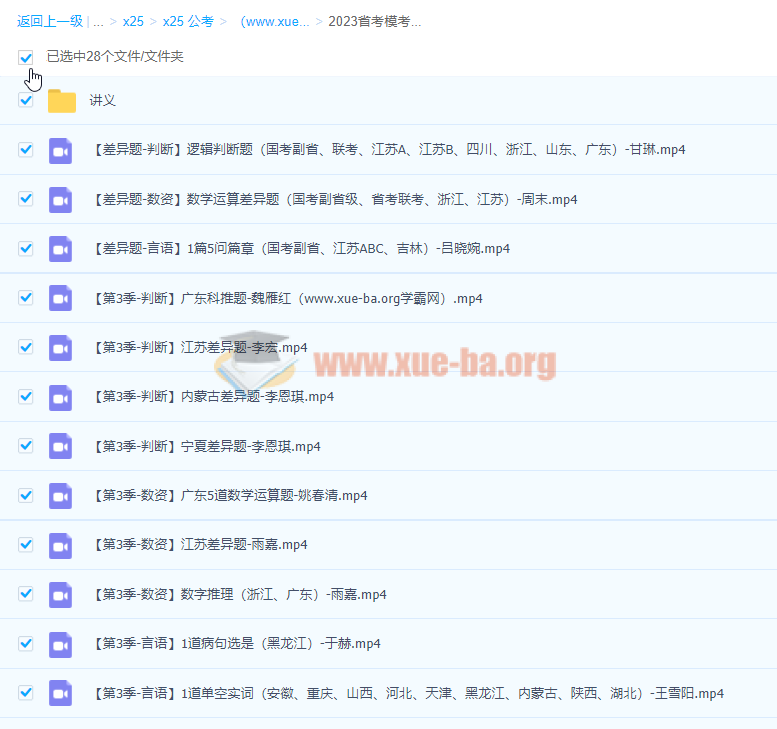Viewport: 777px width, 729px height.
Task: Deselect checkbox for 江苏差异题 雨嘉.mp4
Action: tap(26, 545)
